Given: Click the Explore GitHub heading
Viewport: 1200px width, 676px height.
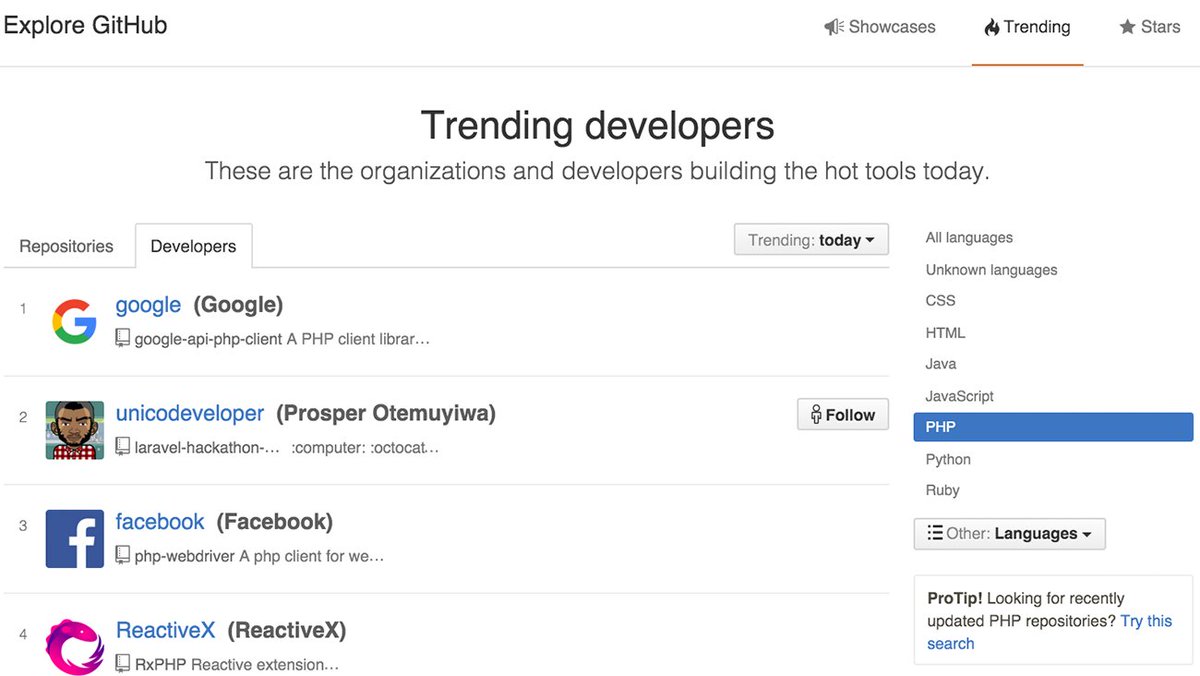Looking at the screenshot, I should (x=86, y=26).
